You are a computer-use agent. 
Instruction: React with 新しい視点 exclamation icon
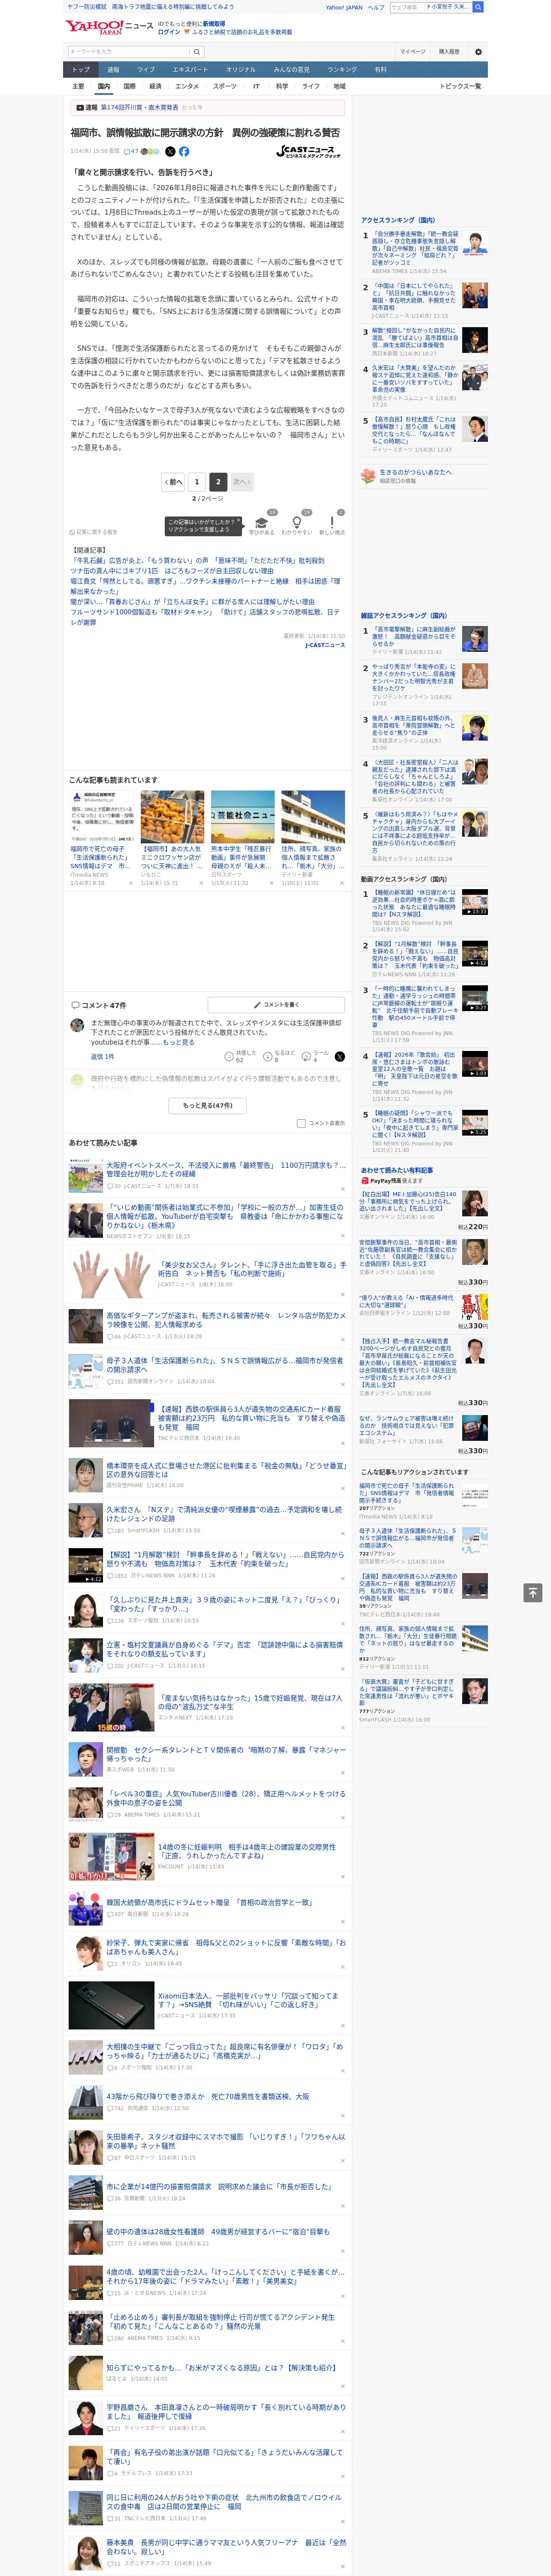(x=332, y=524)
